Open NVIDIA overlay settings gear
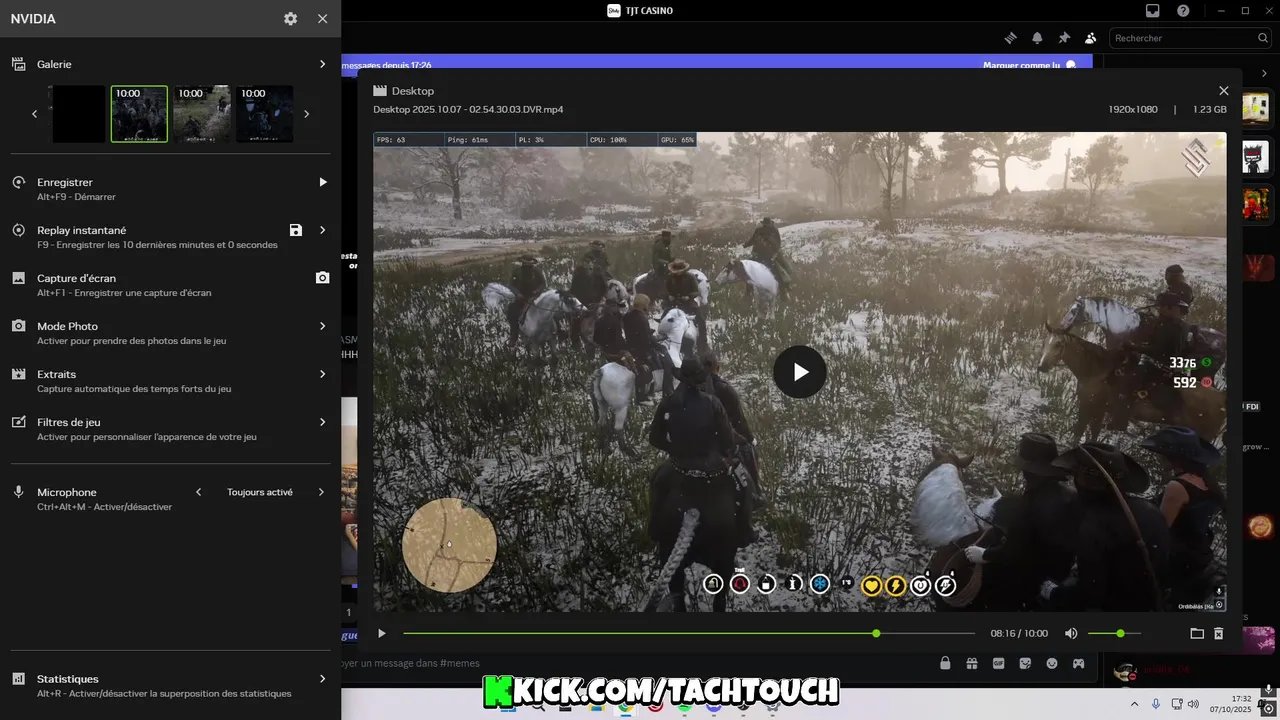Image resolution: width=1280 pixels, height=720 pixels. pyautogui.click(x=290, y=19)
